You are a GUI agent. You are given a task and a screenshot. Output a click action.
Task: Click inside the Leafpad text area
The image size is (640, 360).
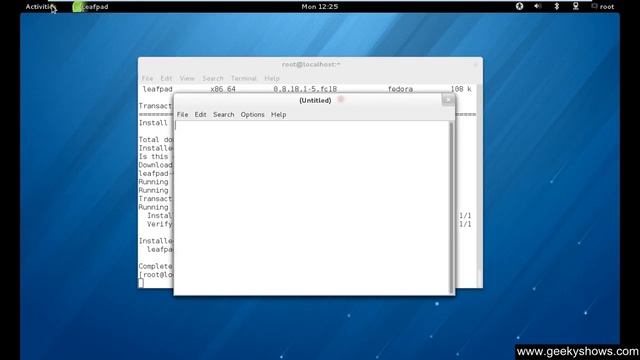311,207
